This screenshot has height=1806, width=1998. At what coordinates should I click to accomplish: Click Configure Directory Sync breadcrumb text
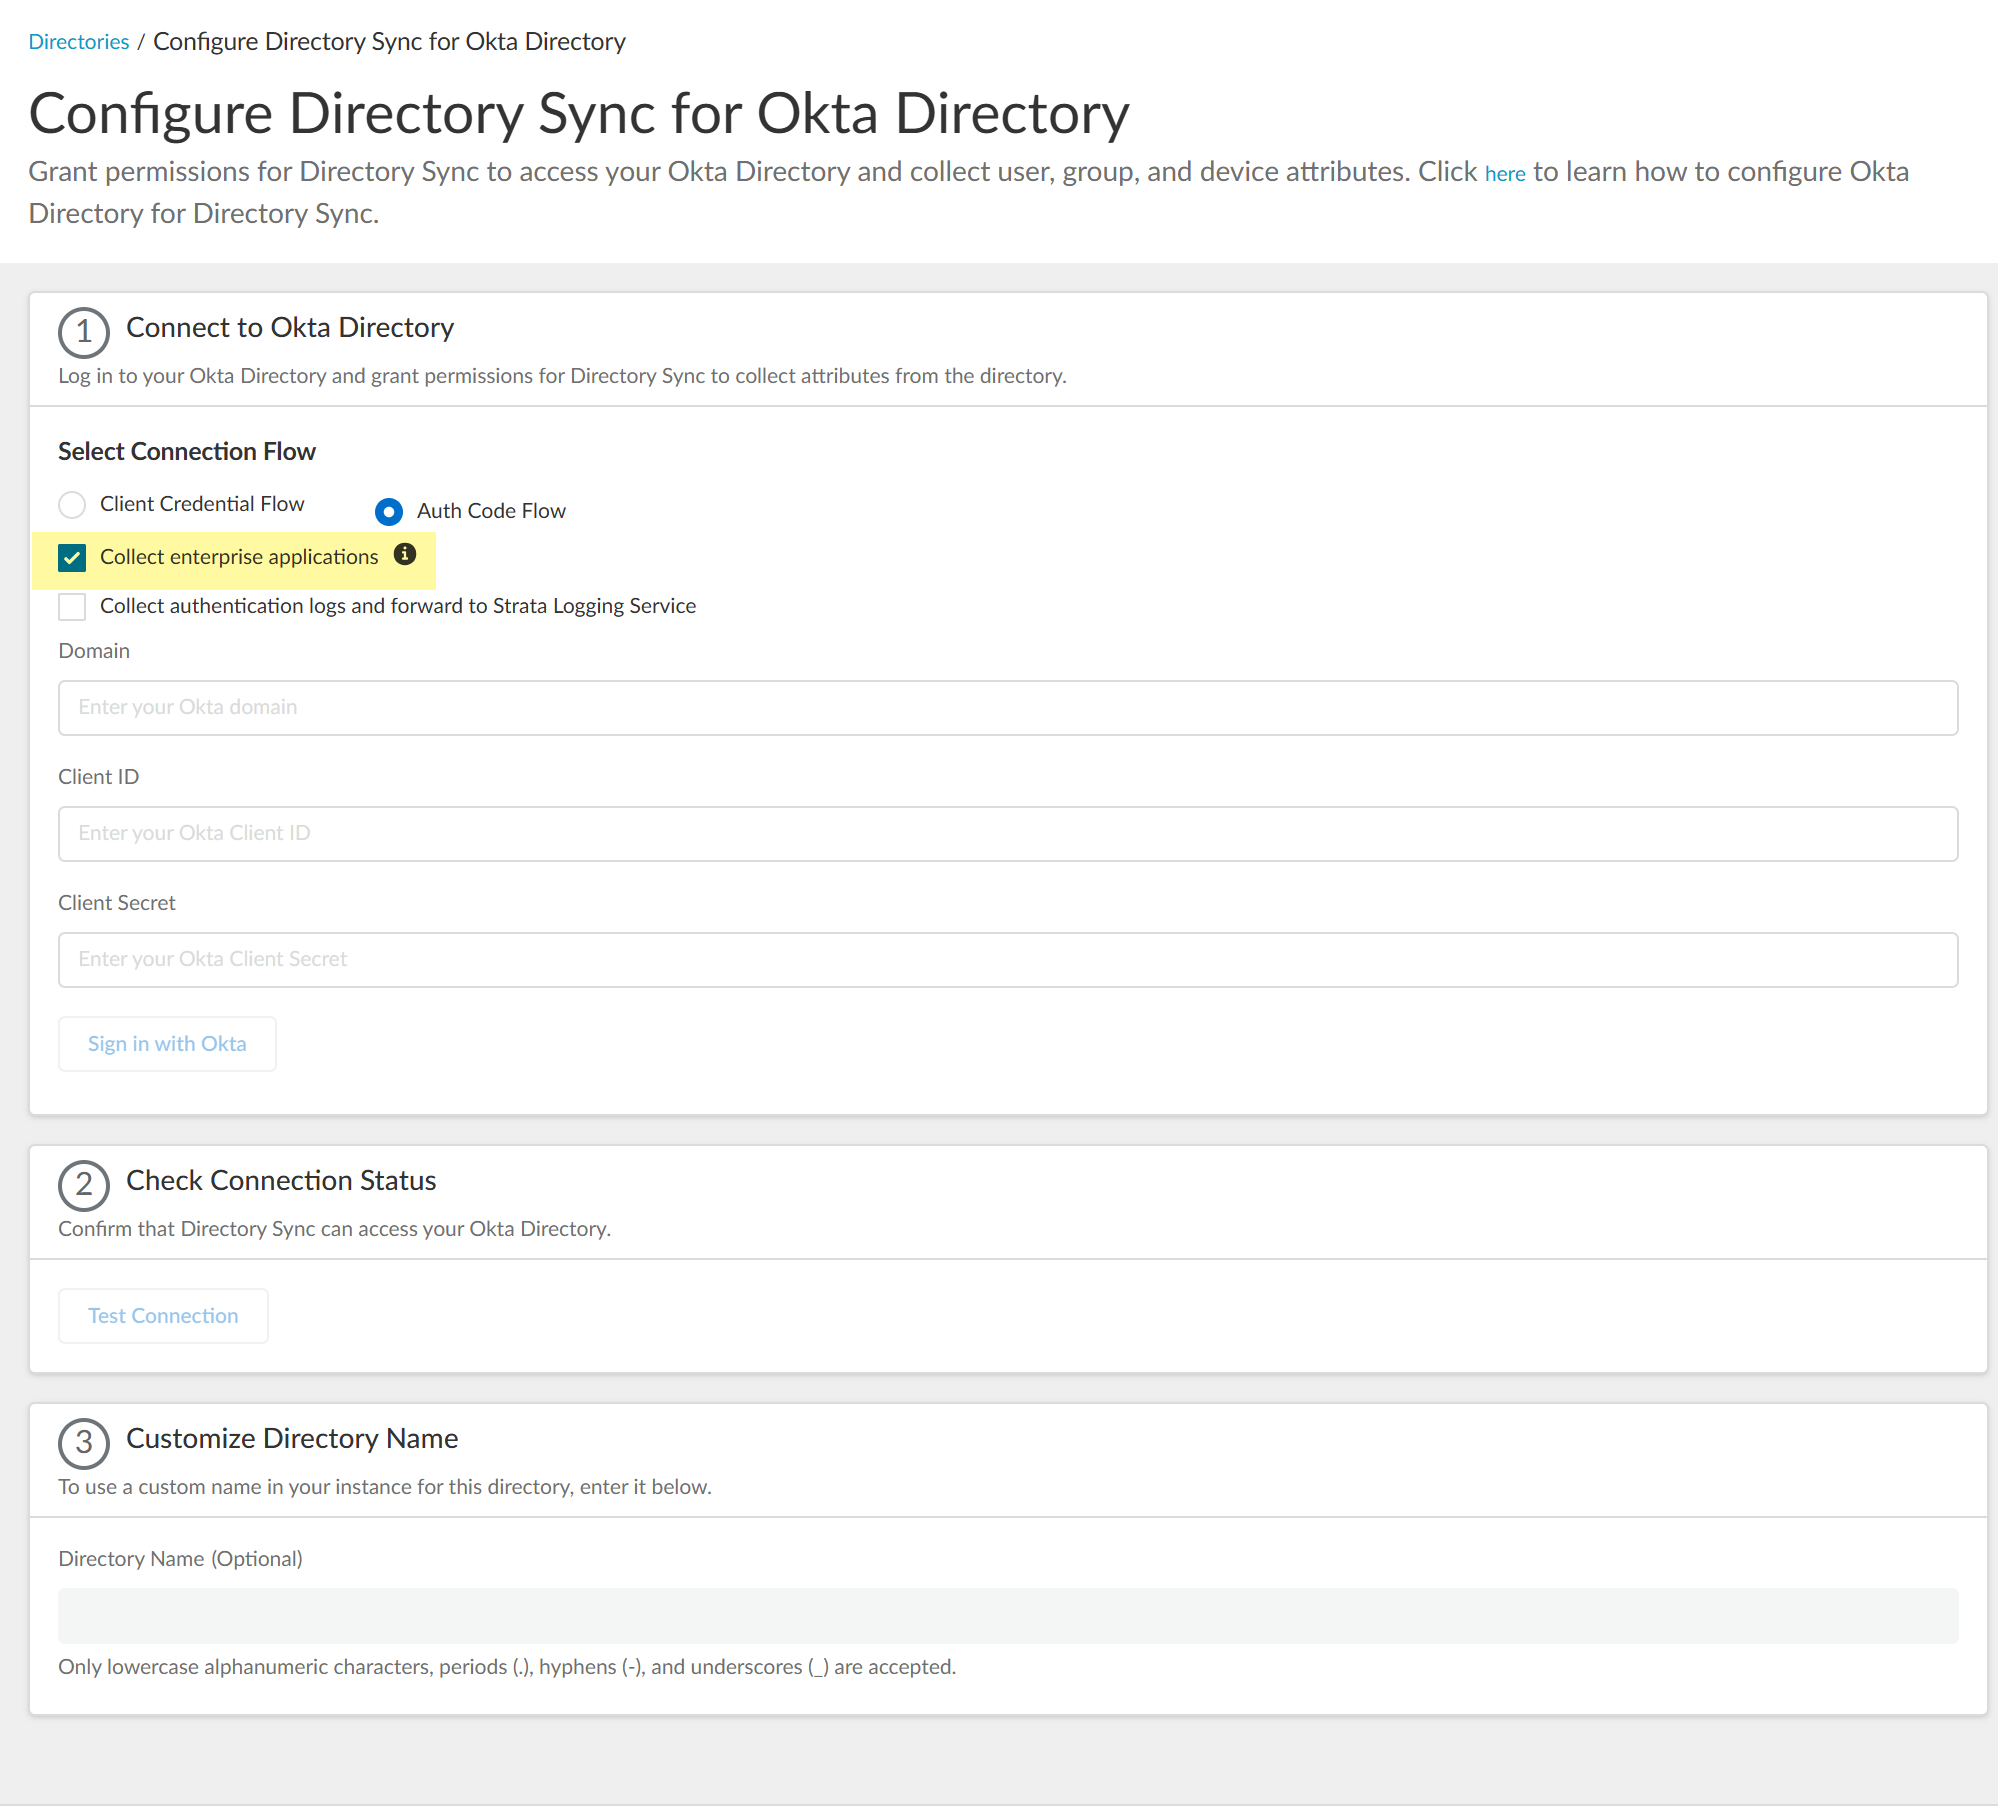coord(389,42)
